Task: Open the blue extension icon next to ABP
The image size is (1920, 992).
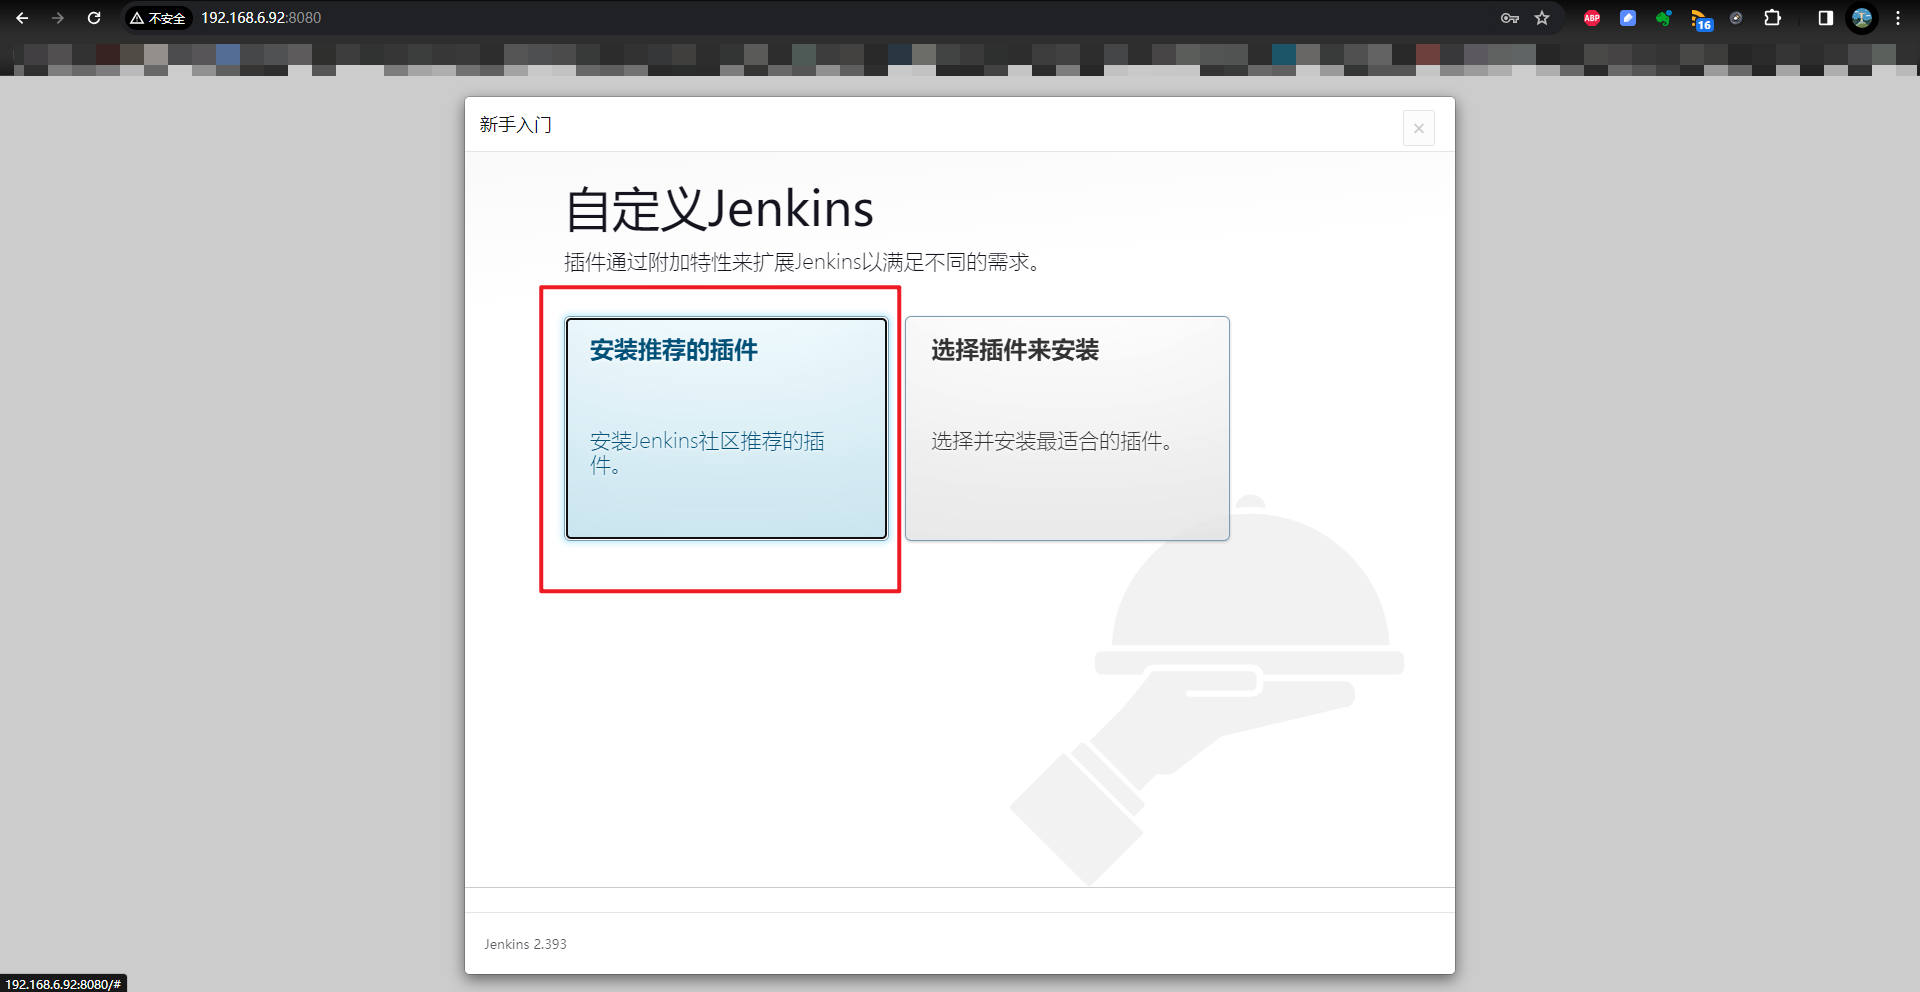Action: point(1628,18)
